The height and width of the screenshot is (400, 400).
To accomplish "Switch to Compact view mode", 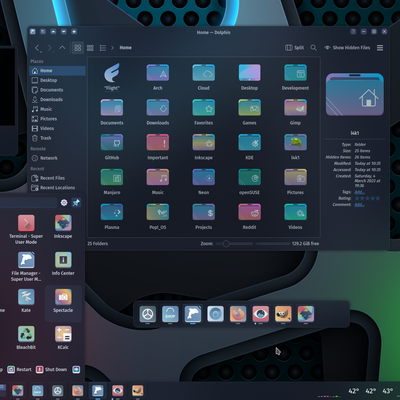I will tap(90, 48).
